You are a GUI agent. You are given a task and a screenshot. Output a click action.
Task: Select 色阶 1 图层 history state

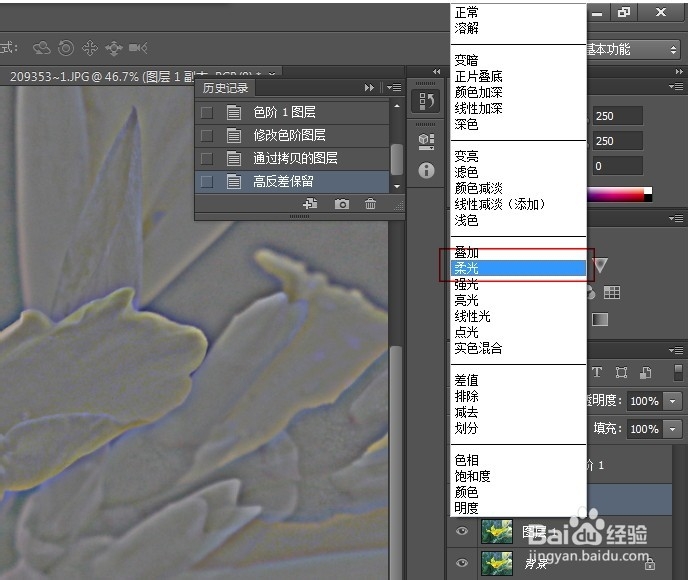tap(292, 112)
